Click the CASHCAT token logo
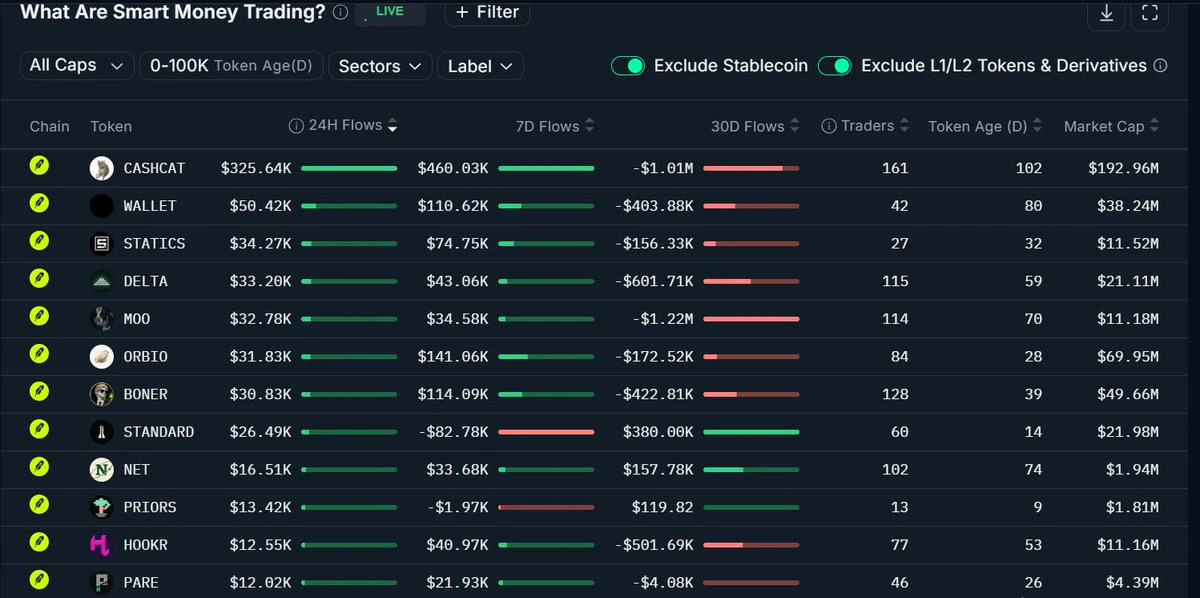1200x598 pixels. click(x=102, y=168)
